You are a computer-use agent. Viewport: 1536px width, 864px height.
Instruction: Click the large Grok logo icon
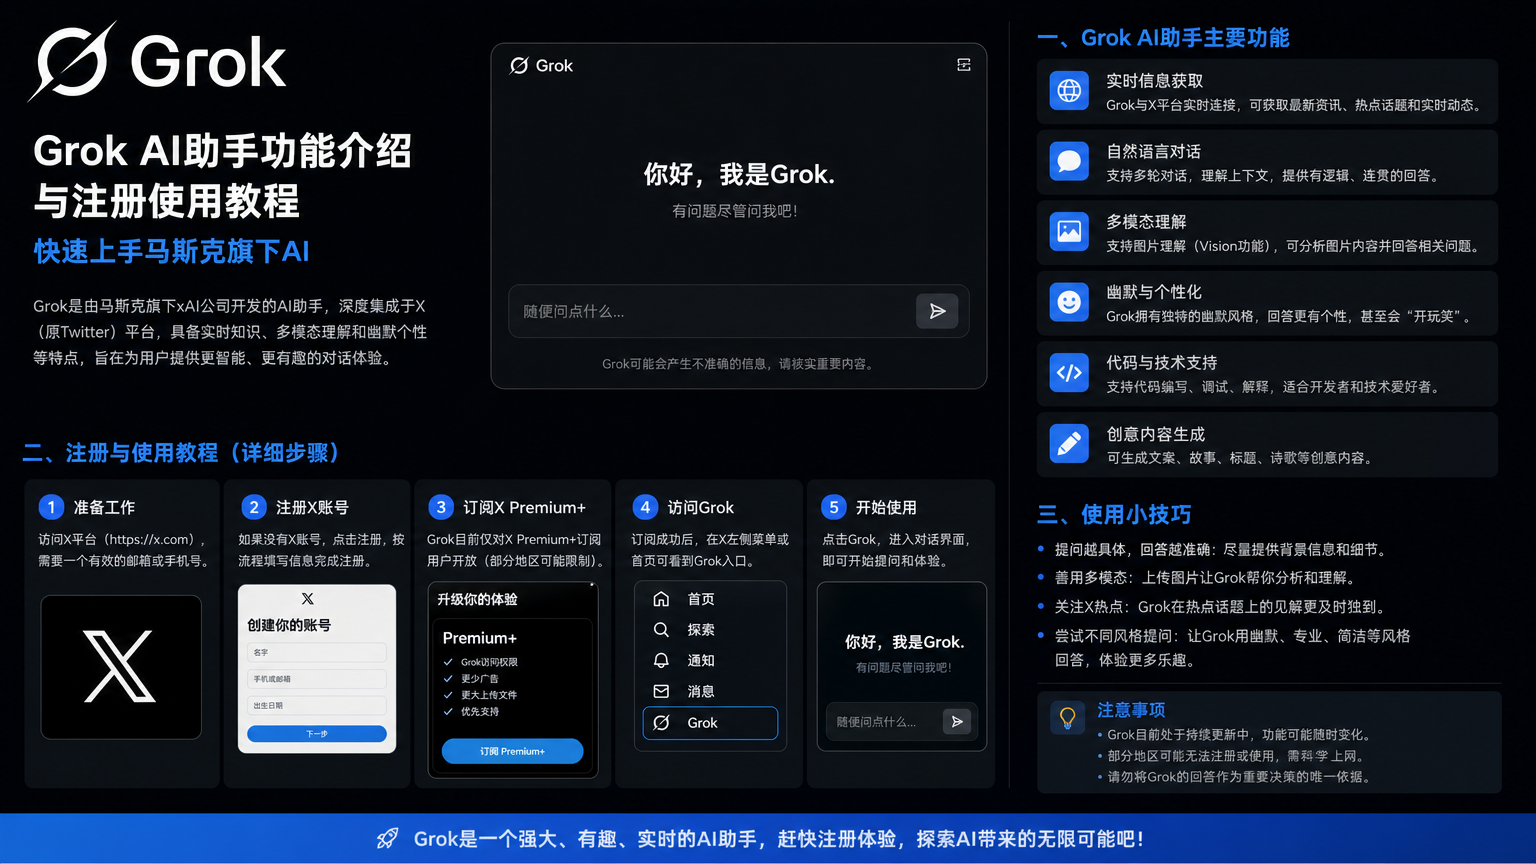coord(72,61)
